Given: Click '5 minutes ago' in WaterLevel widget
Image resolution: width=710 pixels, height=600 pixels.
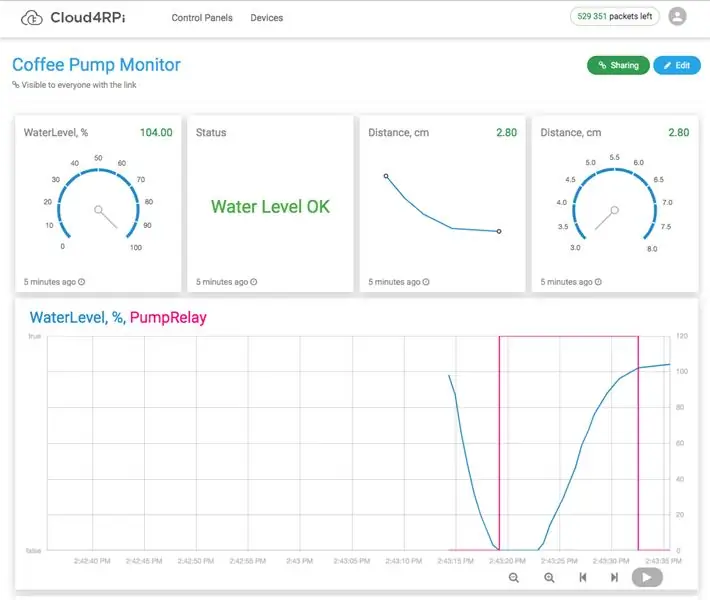Looking at the screenshot, I should (50, 282).
